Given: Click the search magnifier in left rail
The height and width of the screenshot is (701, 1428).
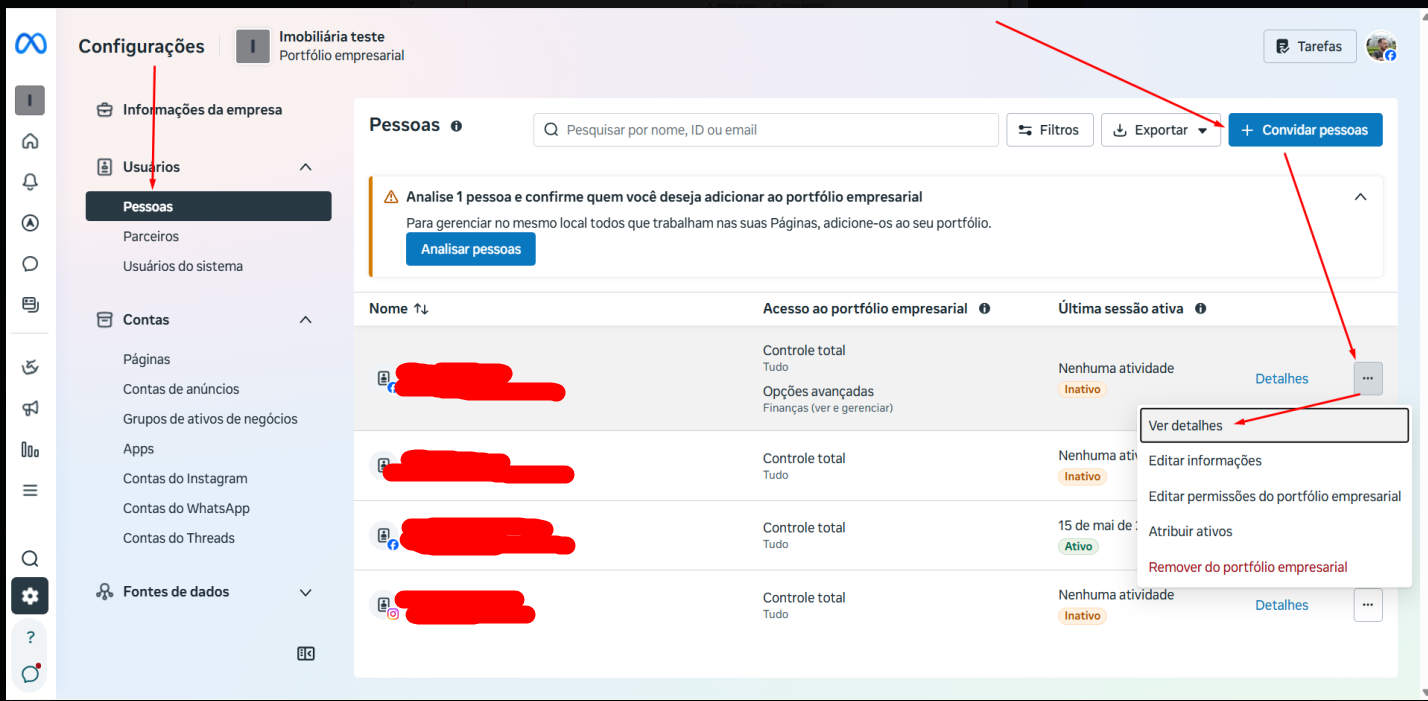Looking at the screenshot, I should click(x=30, y=558).
